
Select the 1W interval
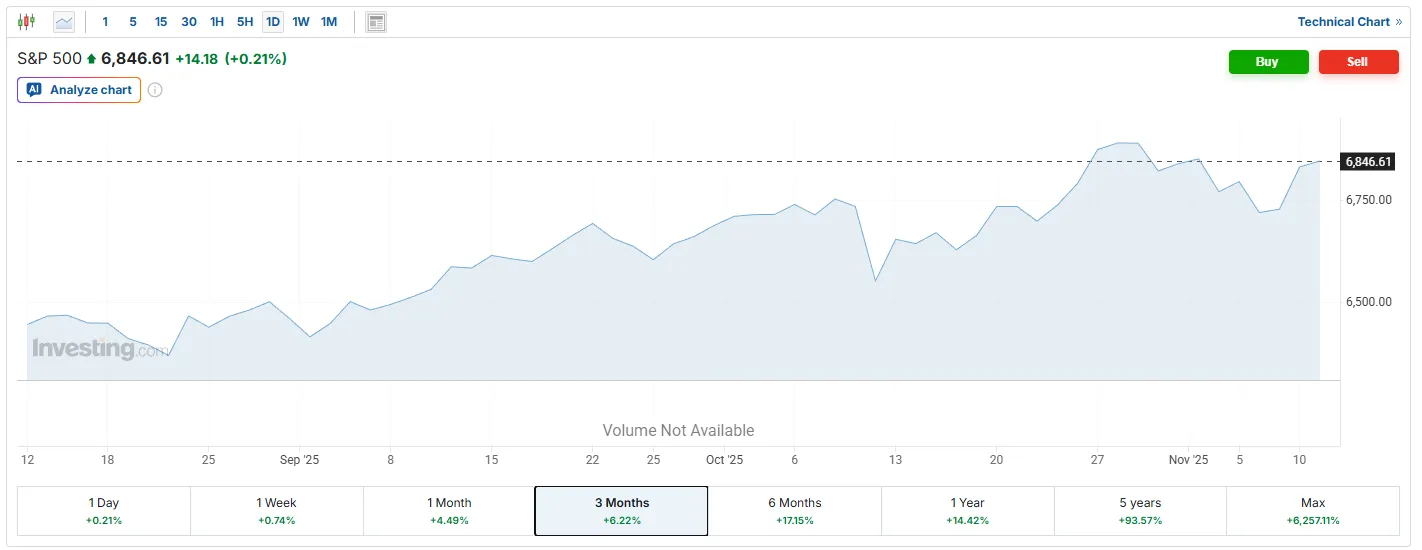pyautogui.click(x=301, y=21)
